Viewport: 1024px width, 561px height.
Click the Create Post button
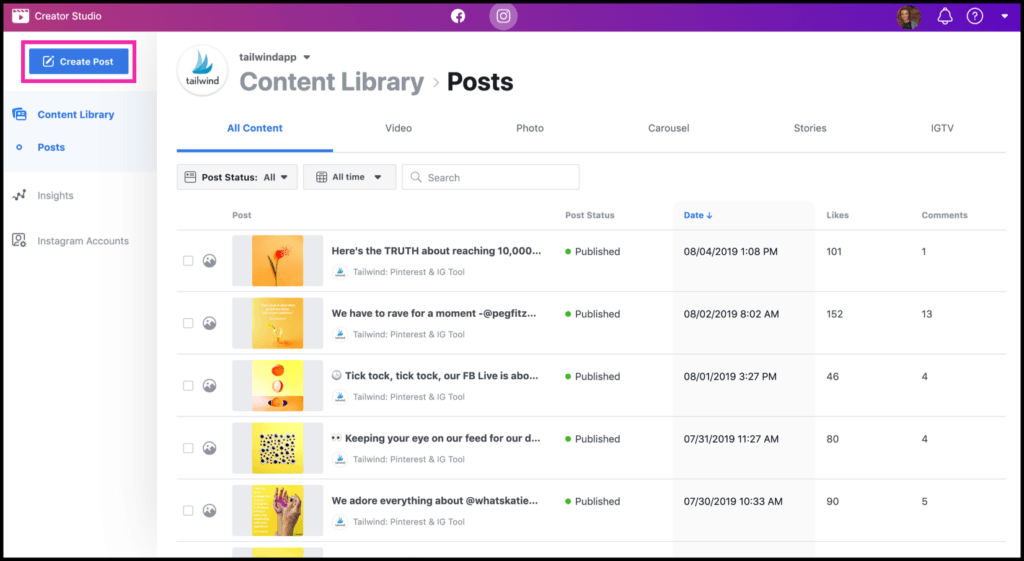[78, 61]
